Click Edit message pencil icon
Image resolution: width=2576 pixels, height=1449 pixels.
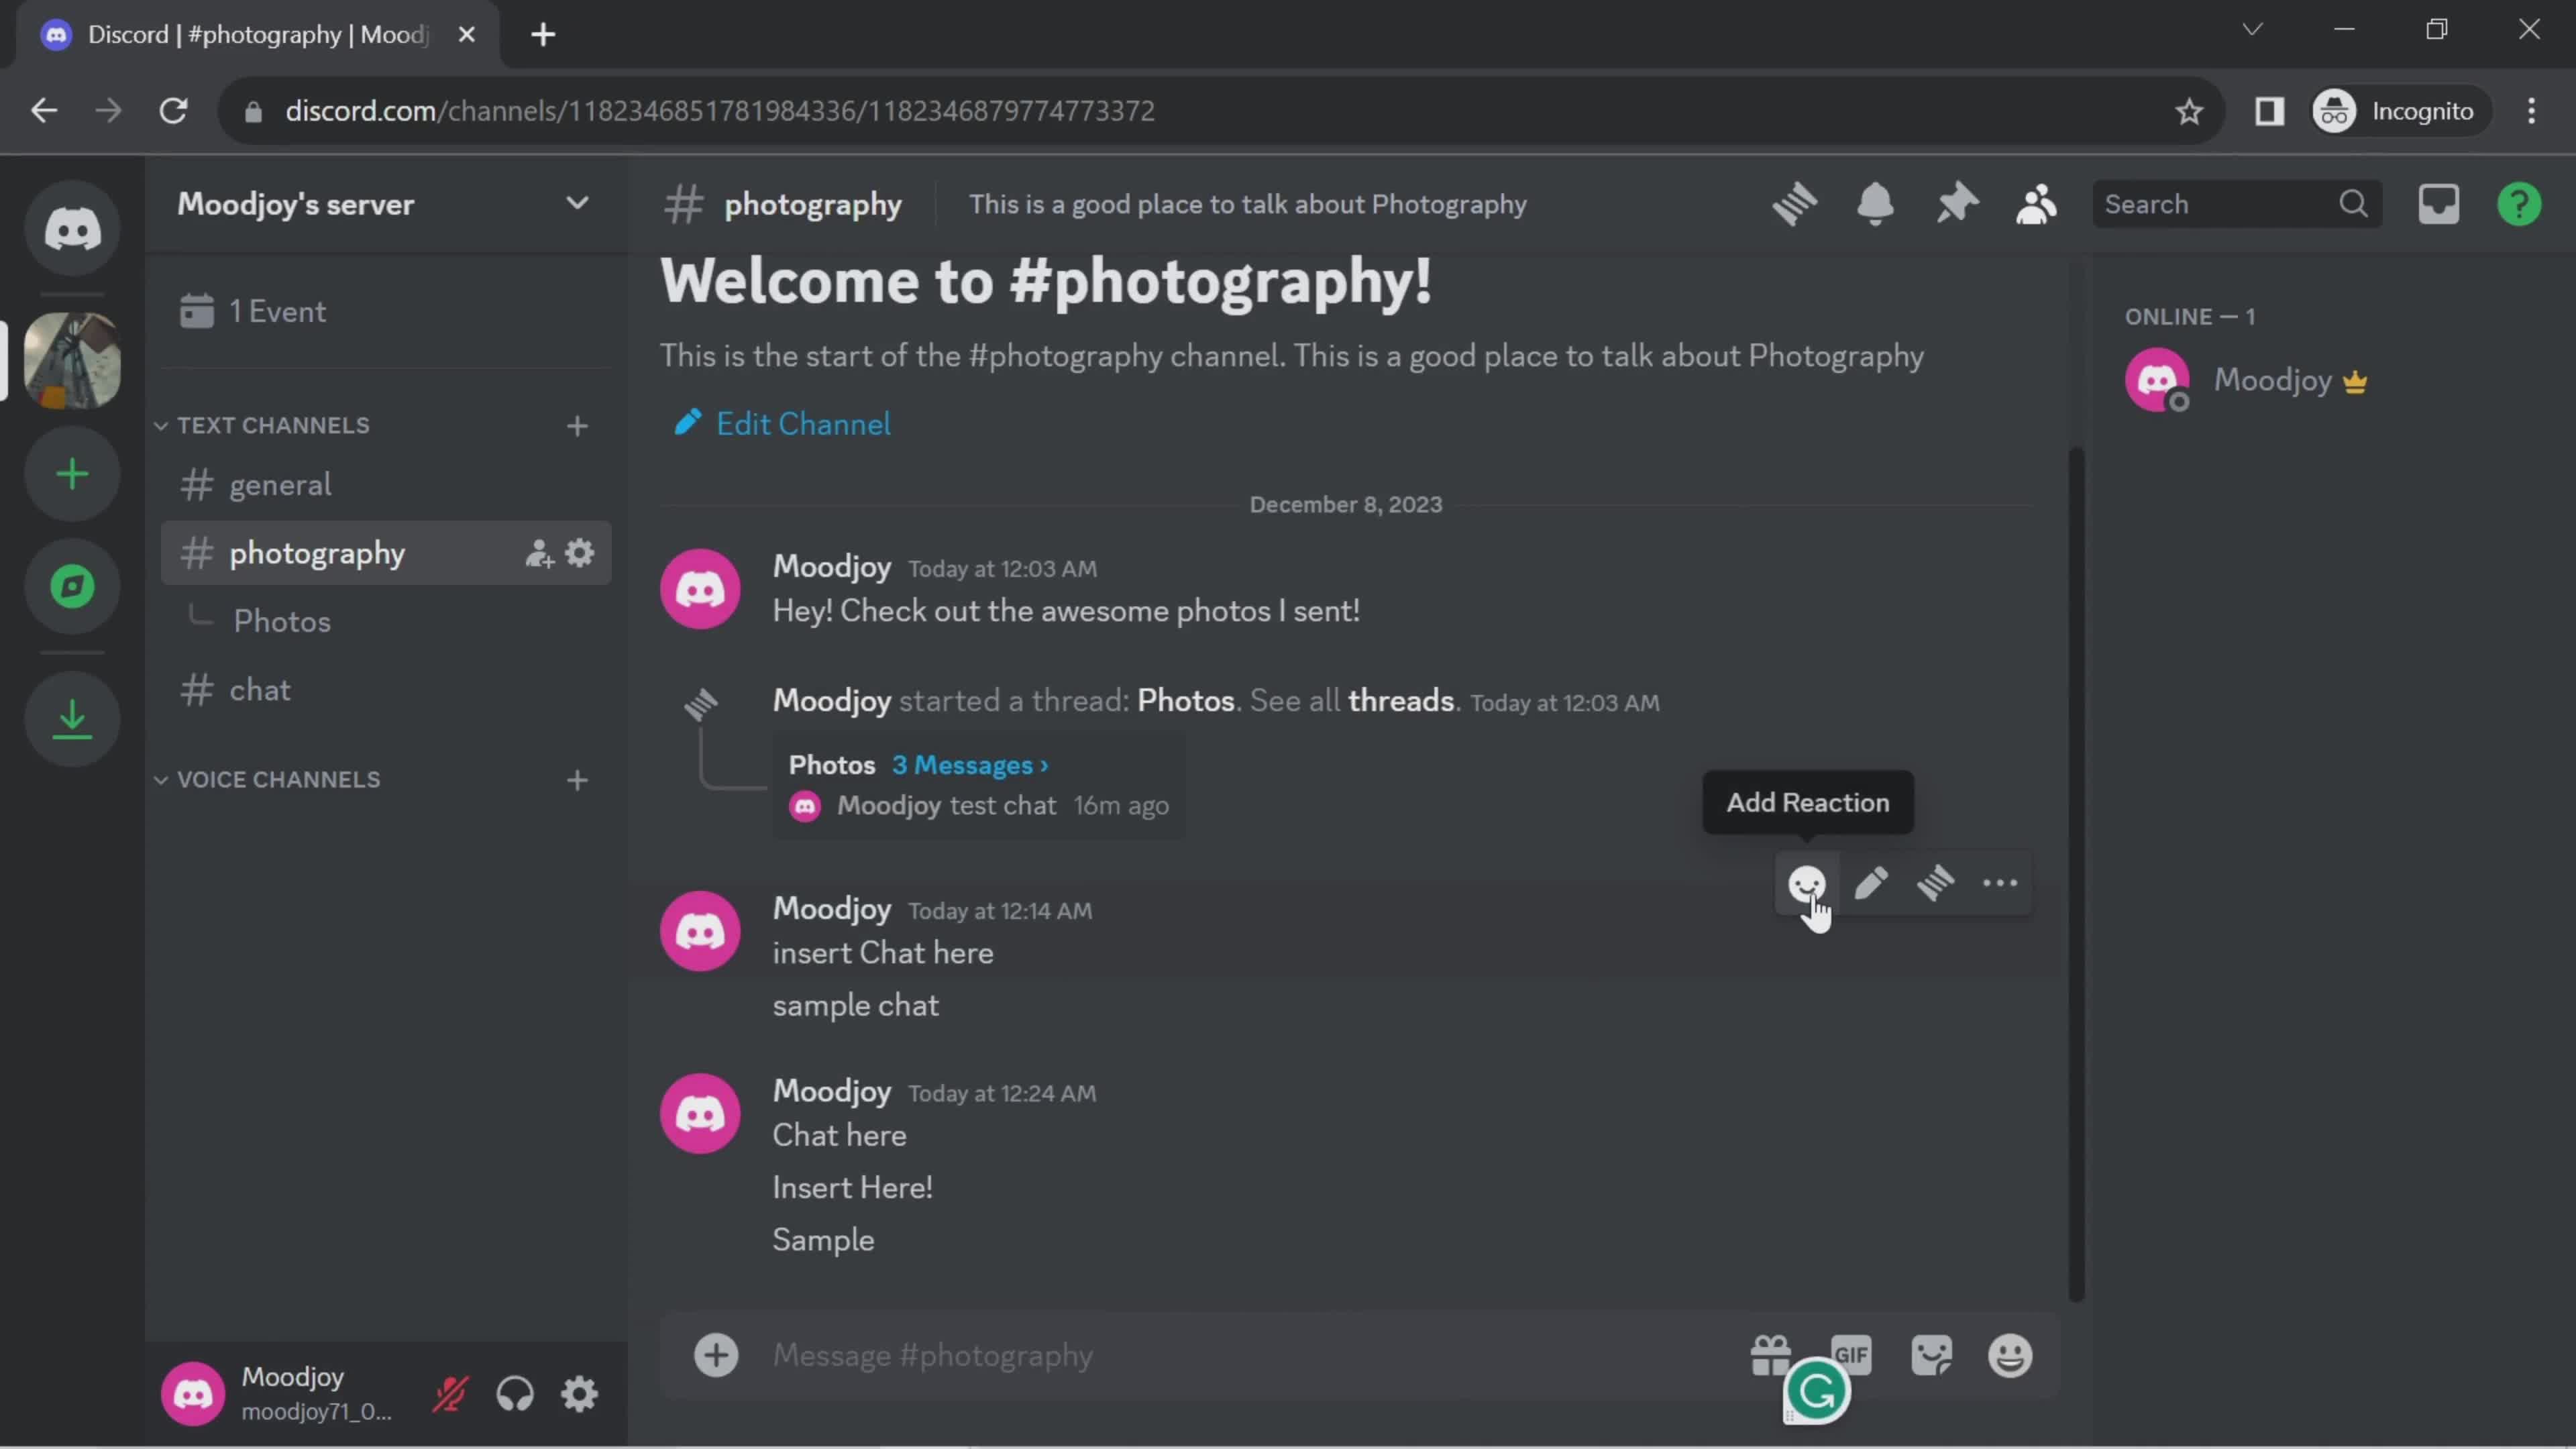click(1871, 883)
